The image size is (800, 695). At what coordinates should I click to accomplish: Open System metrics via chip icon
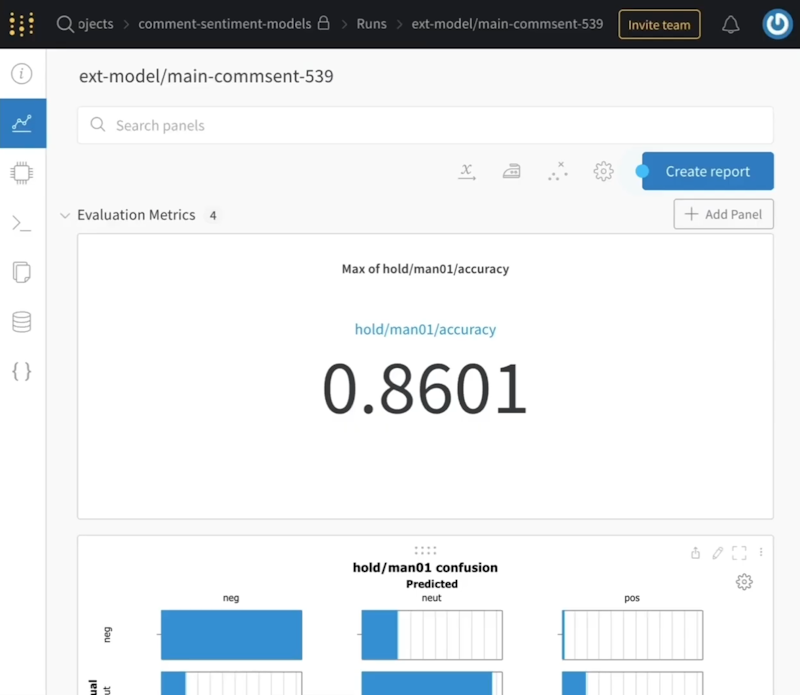click(22, 173)
